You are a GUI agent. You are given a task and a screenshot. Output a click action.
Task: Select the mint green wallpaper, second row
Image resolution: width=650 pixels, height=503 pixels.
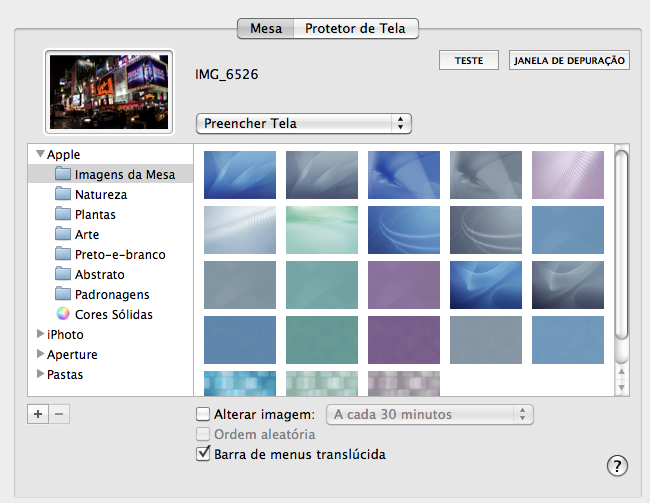tap(322, 230)
